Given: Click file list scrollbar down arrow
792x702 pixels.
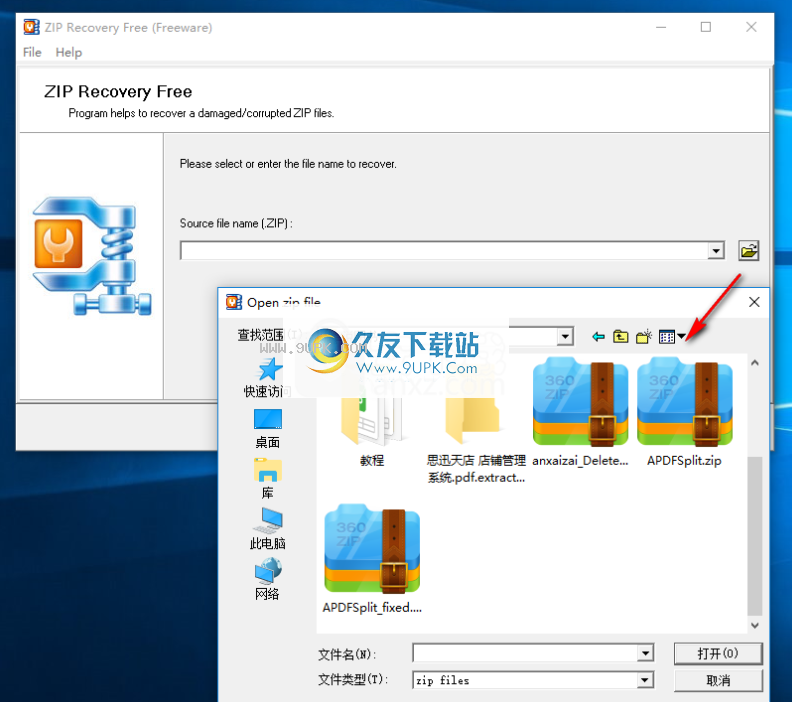Looking at the screenshot, I should pyautogui.click(x=755, y=625).
